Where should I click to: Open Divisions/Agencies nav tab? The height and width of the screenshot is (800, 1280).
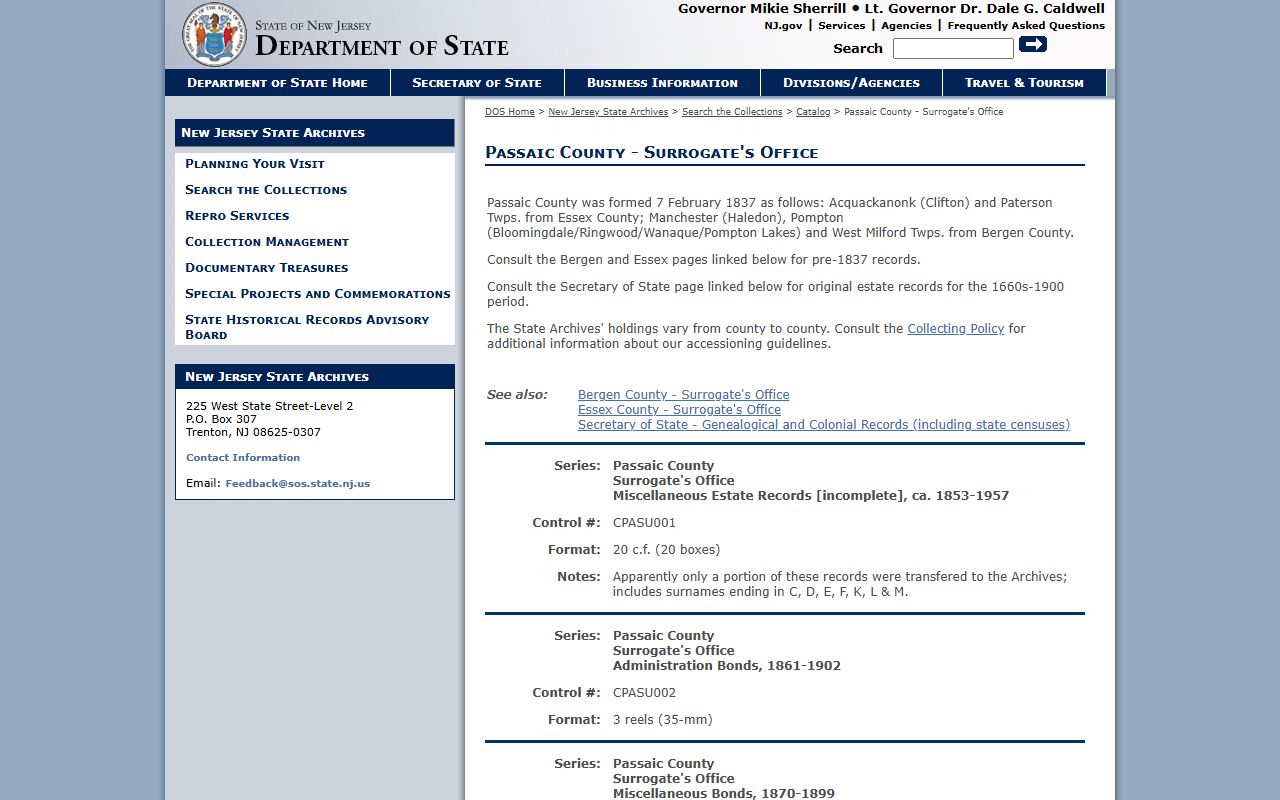pyautogui.click(x=851, y=83)
